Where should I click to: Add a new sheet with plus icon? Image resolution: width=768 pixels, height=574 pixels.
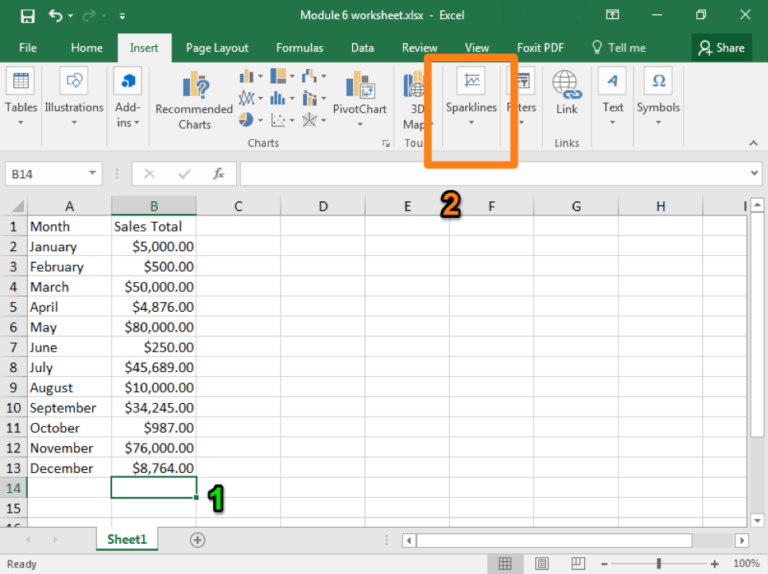pyautogui.click(x=197, y=540)
